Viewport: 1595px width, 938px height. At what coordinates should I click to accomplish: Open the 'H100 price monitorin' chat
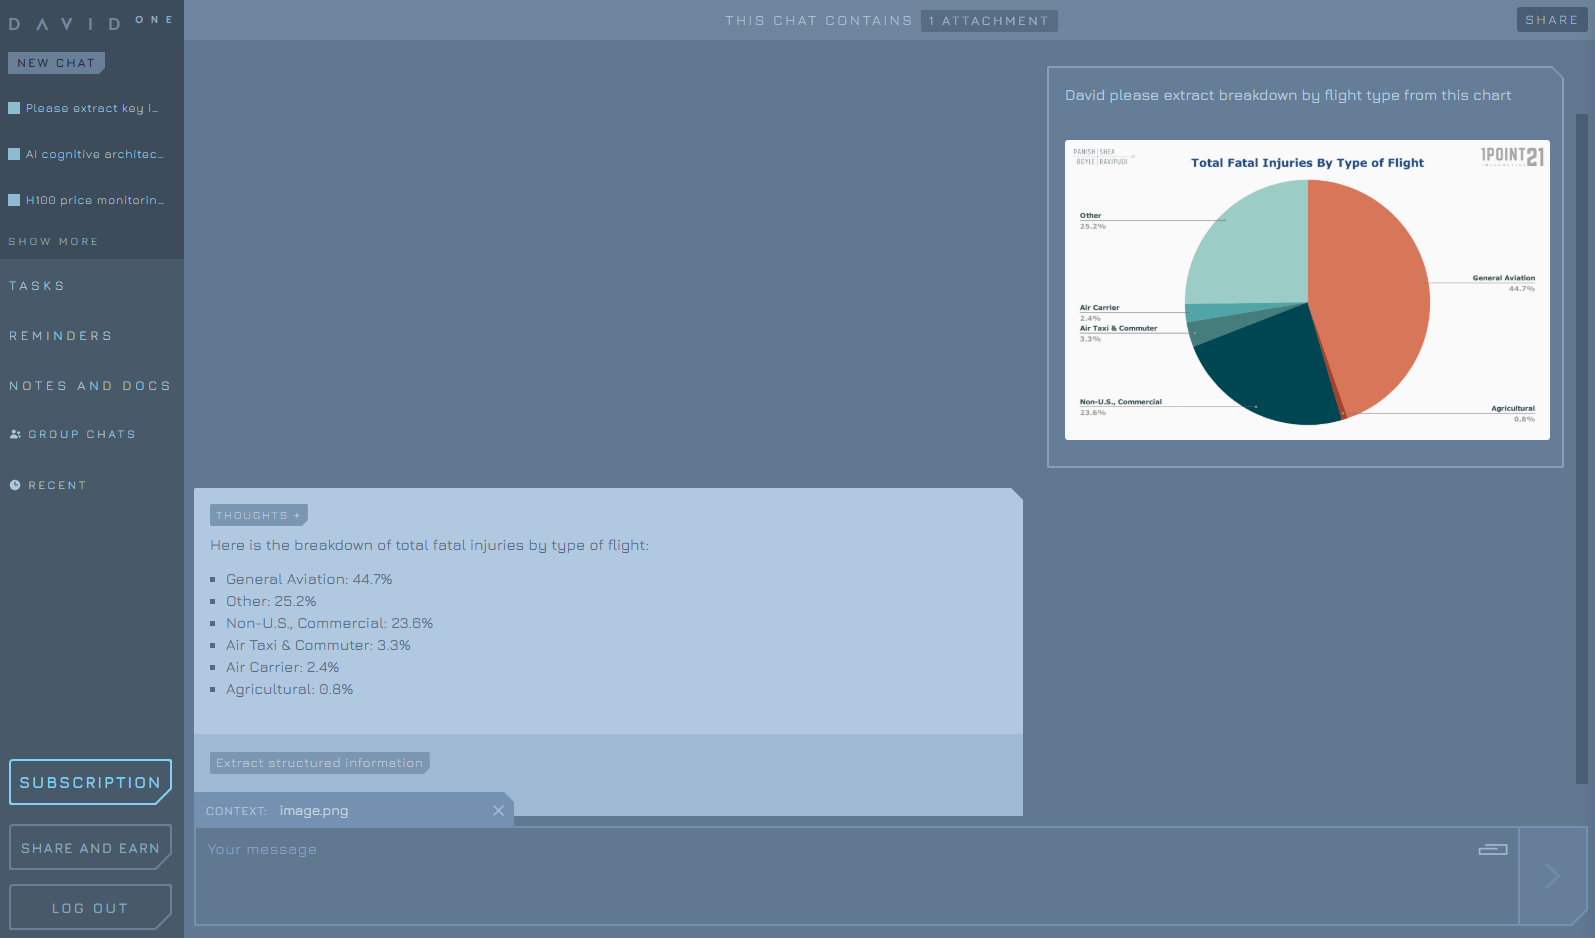click(94, 201)
